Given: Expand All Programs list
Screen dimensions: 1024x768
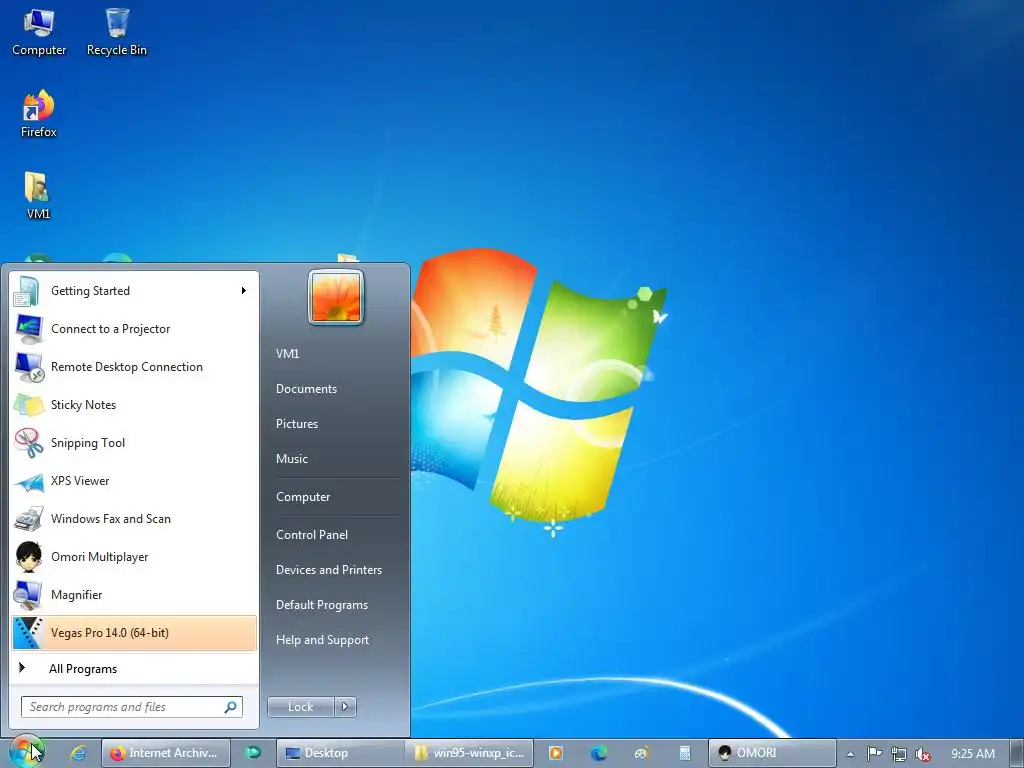Looking at the screenshot, I should pos(134,668).
